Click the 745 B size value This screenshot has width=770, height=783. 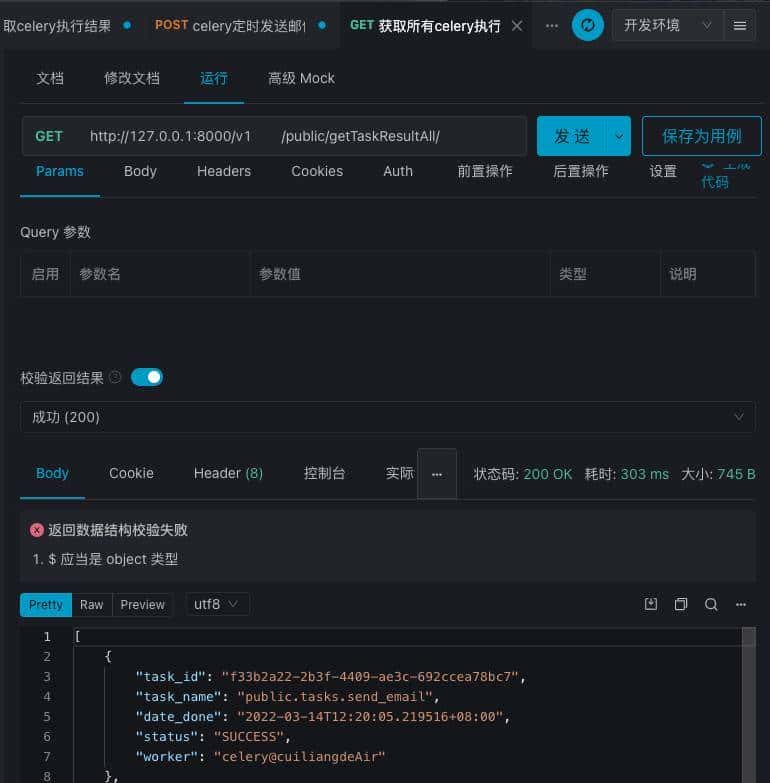[736, 474]
